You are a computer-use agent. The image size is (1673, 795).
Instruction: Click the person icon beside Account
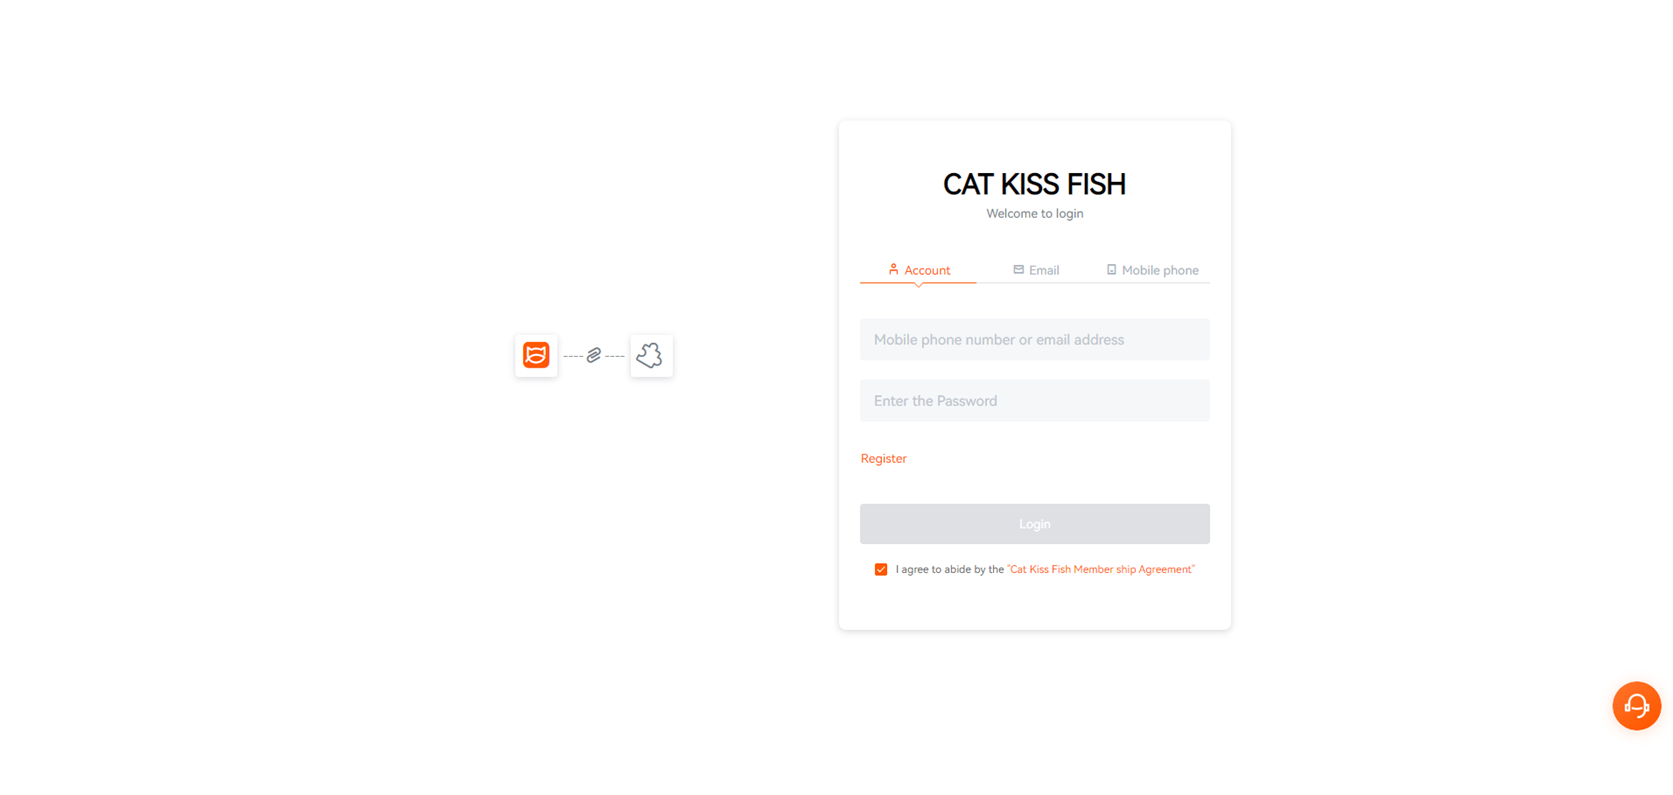tap(893, 269)
